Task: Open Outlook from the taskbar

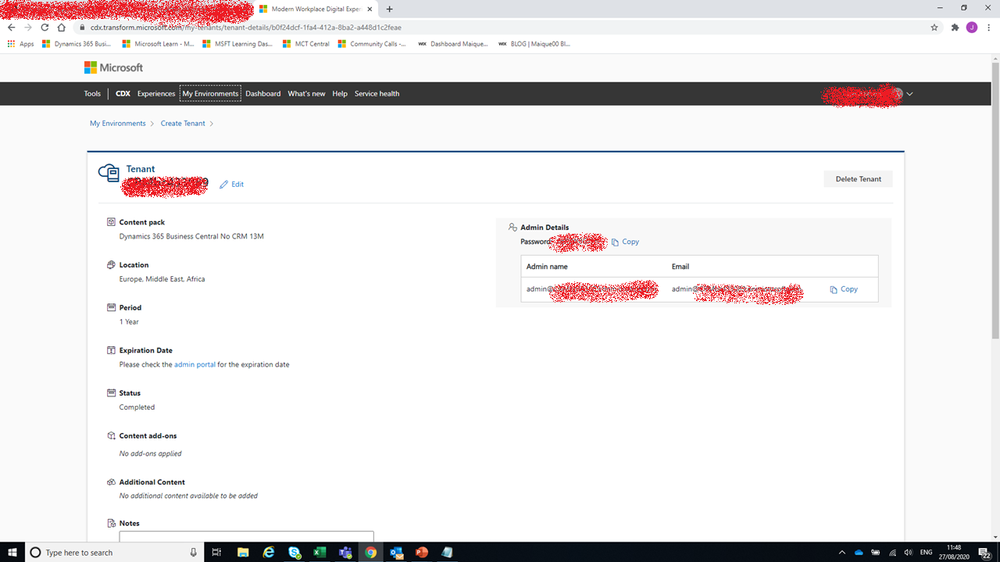Action: (x=396, y=552)
